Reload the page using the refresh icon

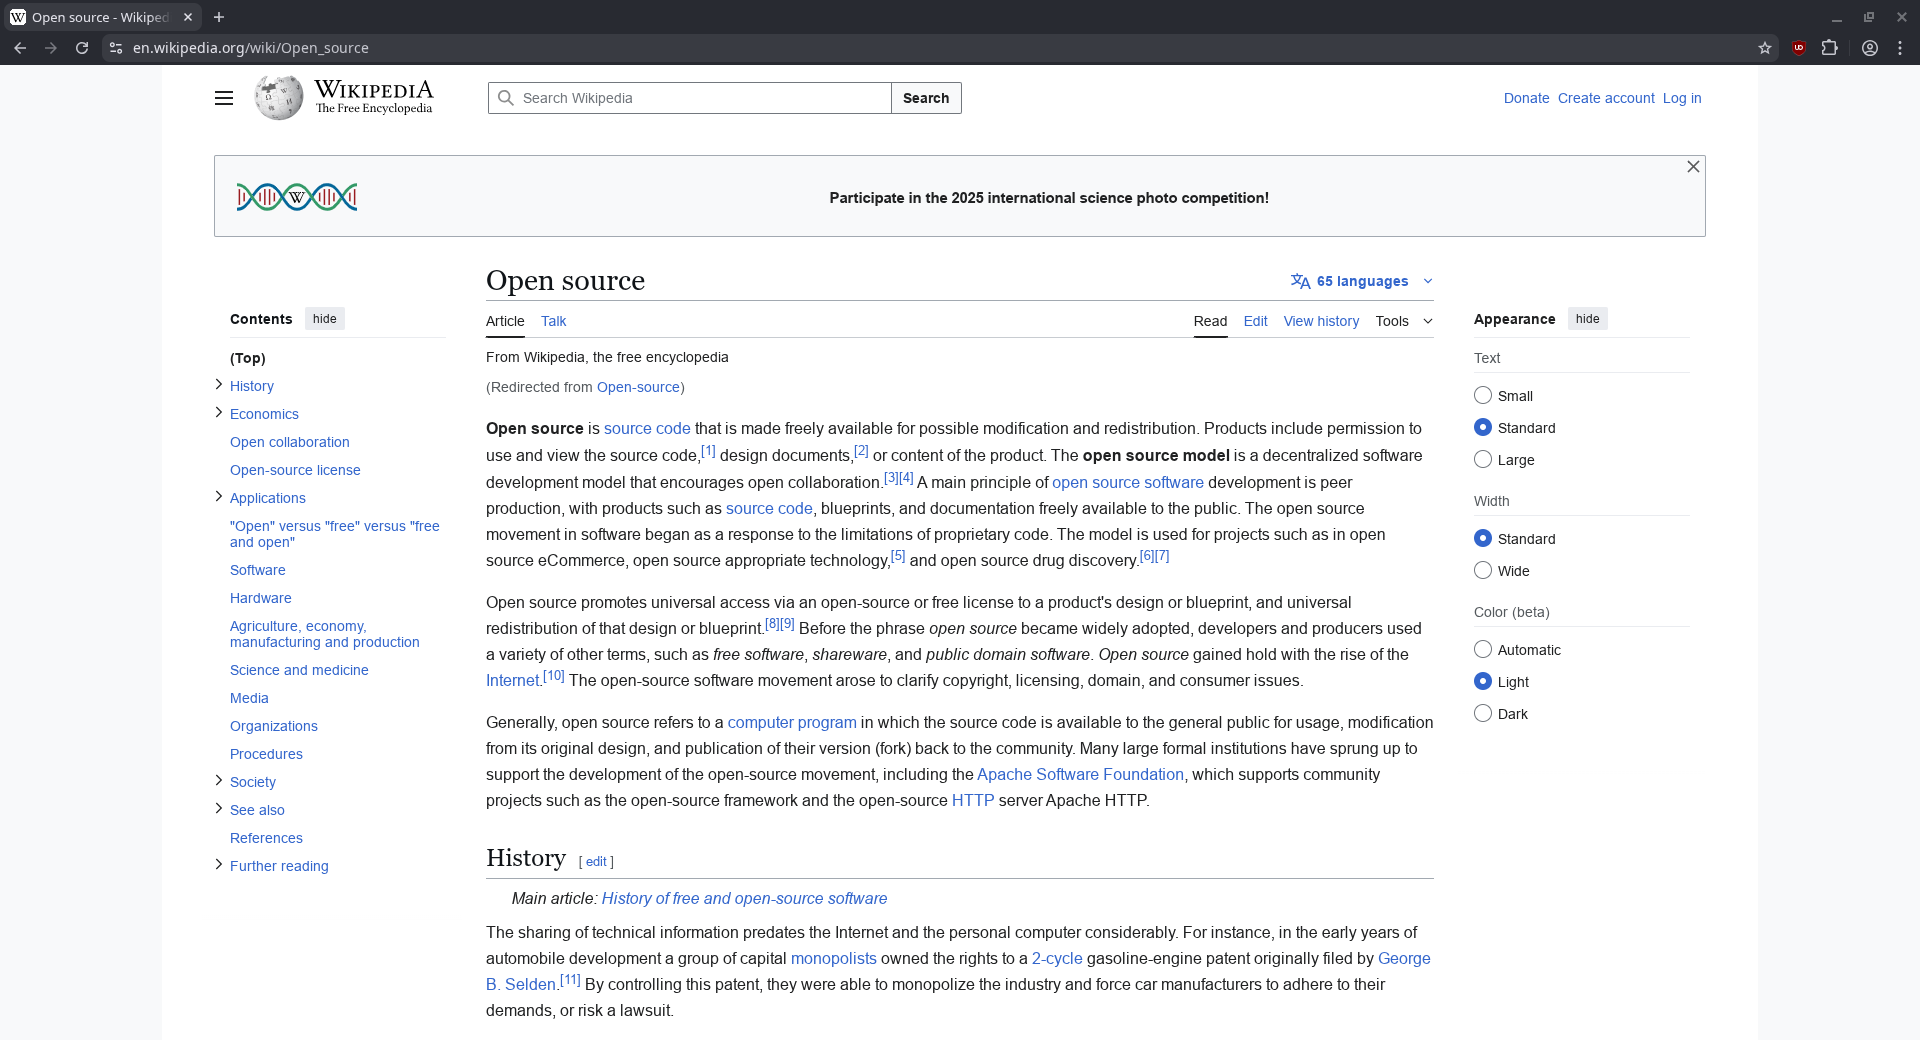pyautogui.click(x=82, y=48)
